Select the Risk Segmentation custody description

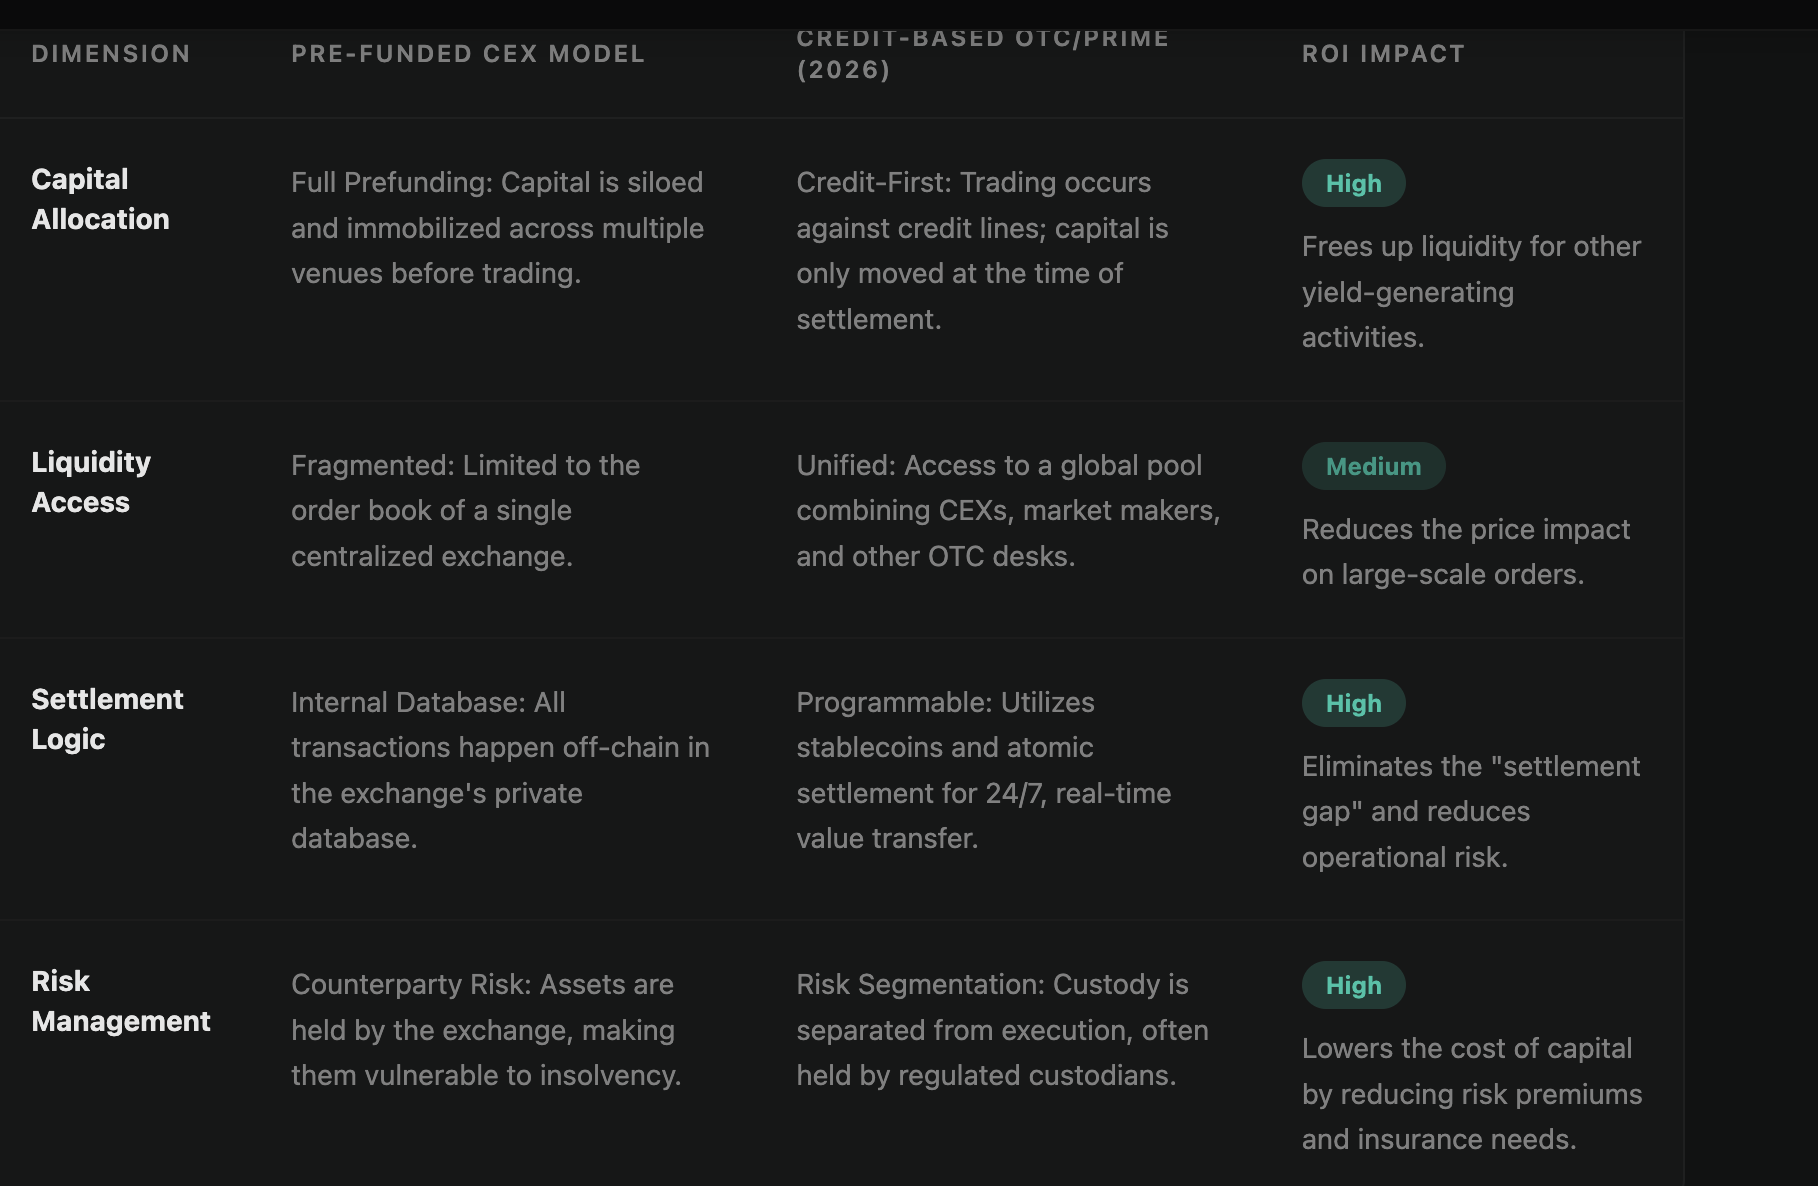(x=1002, y=1030)
